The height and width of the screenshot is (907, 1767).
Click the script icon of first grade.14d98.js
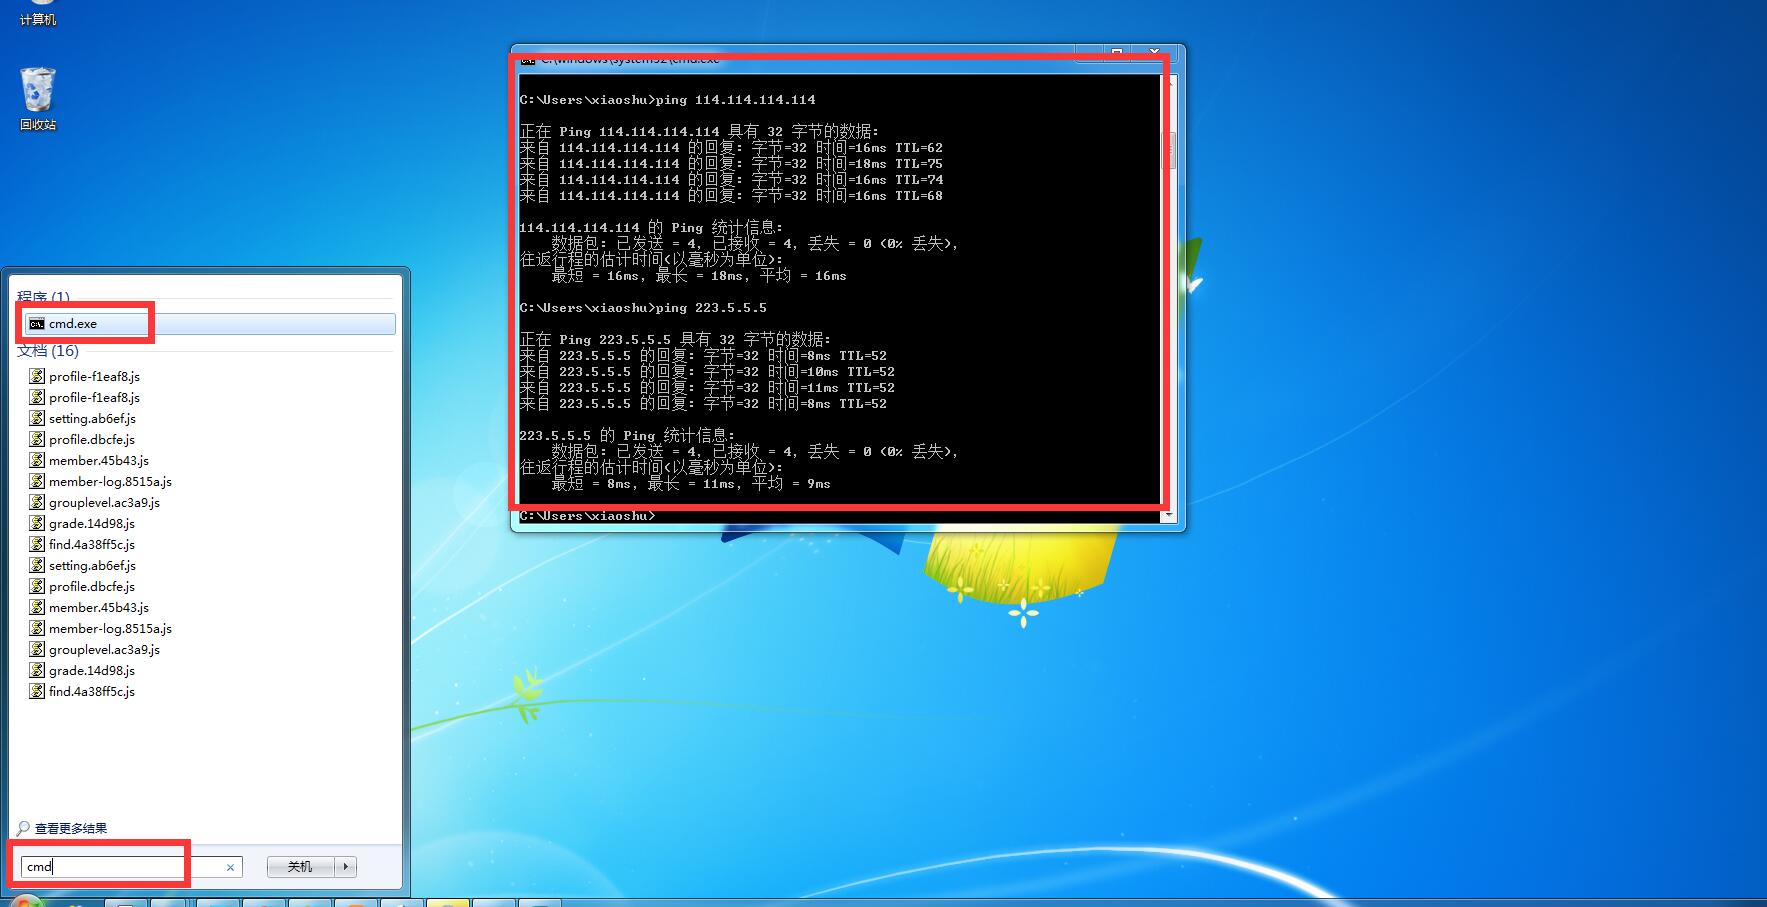(37, 523)
